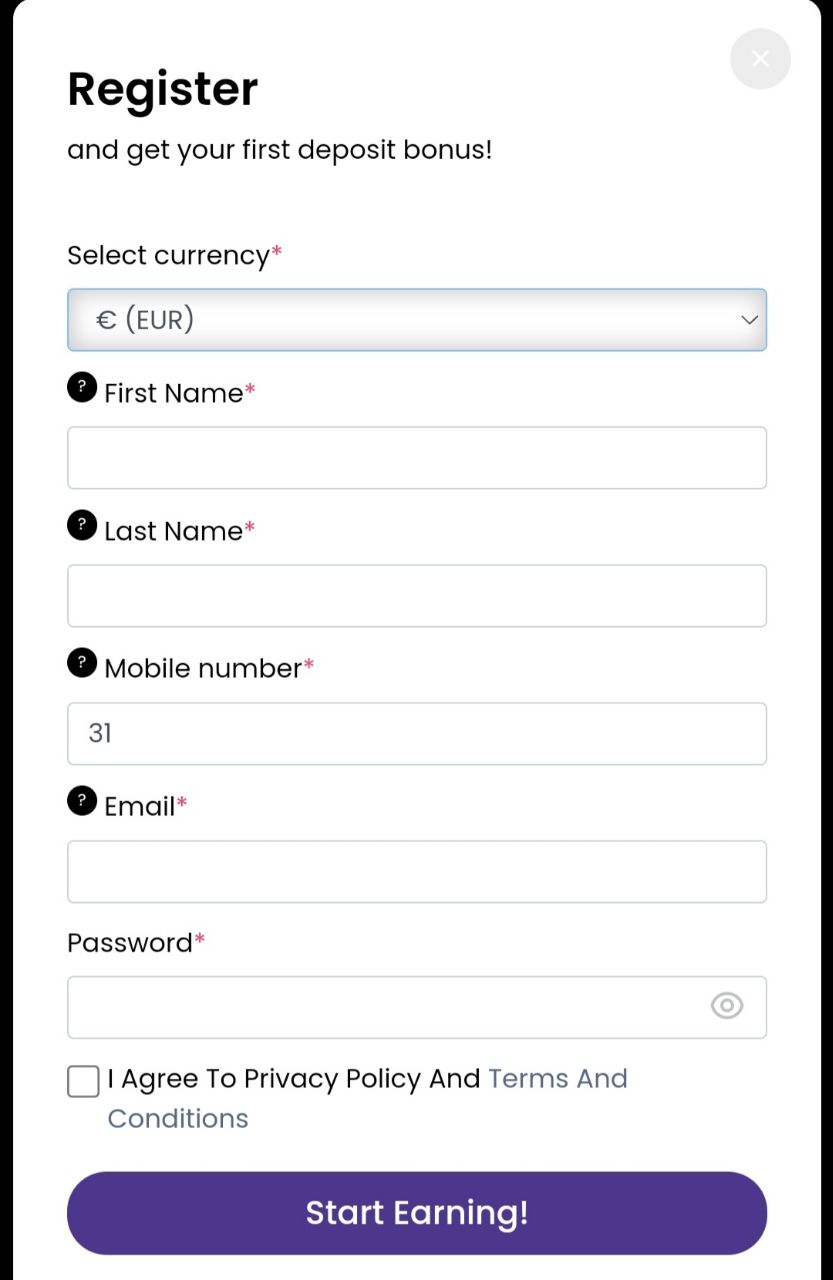Close the Register dialog
The width and height of the screenshot is (833, 1280).
coord(760,59)
